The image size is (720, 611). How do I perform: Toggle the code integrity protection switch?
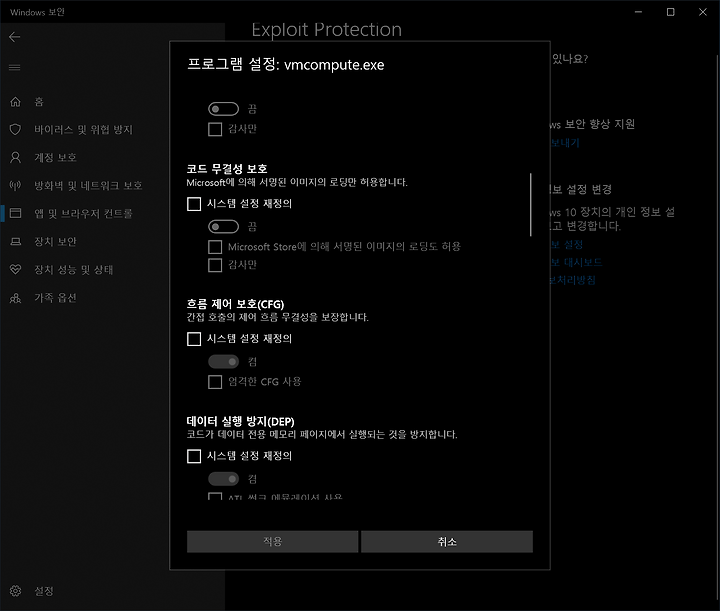(x=224, y=226)
